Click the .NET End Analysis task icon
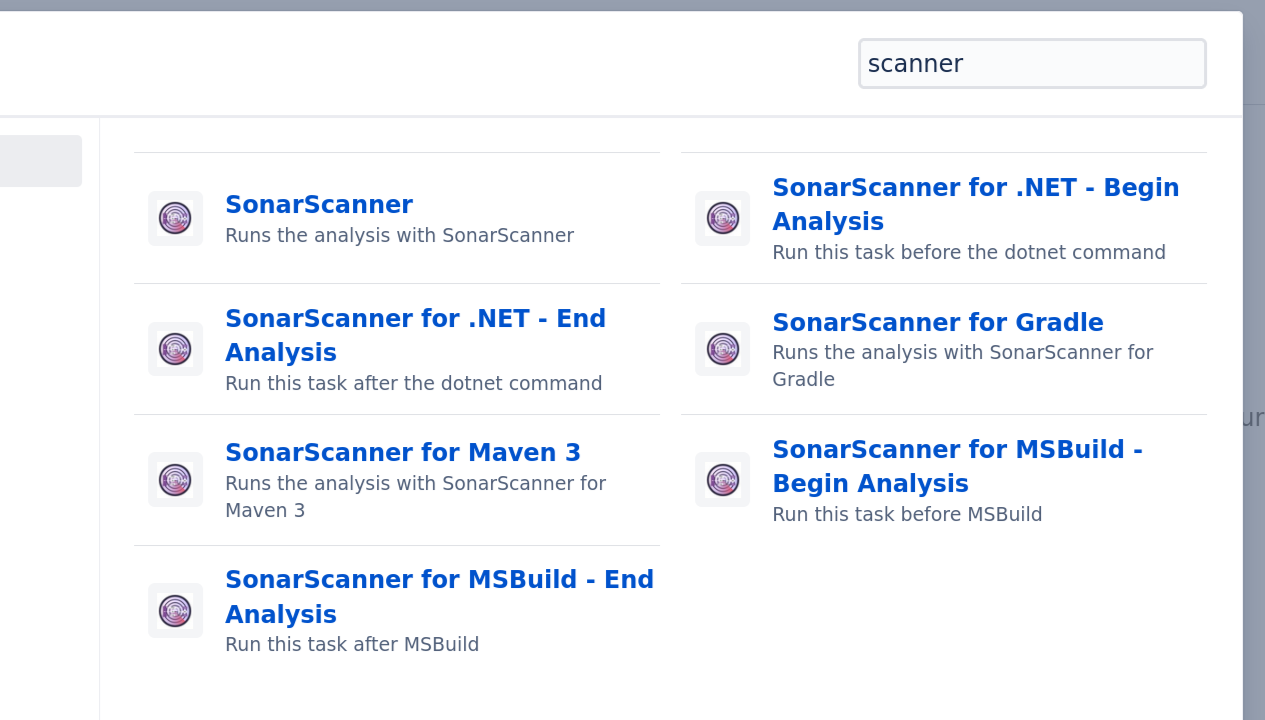 pos(175,349)
